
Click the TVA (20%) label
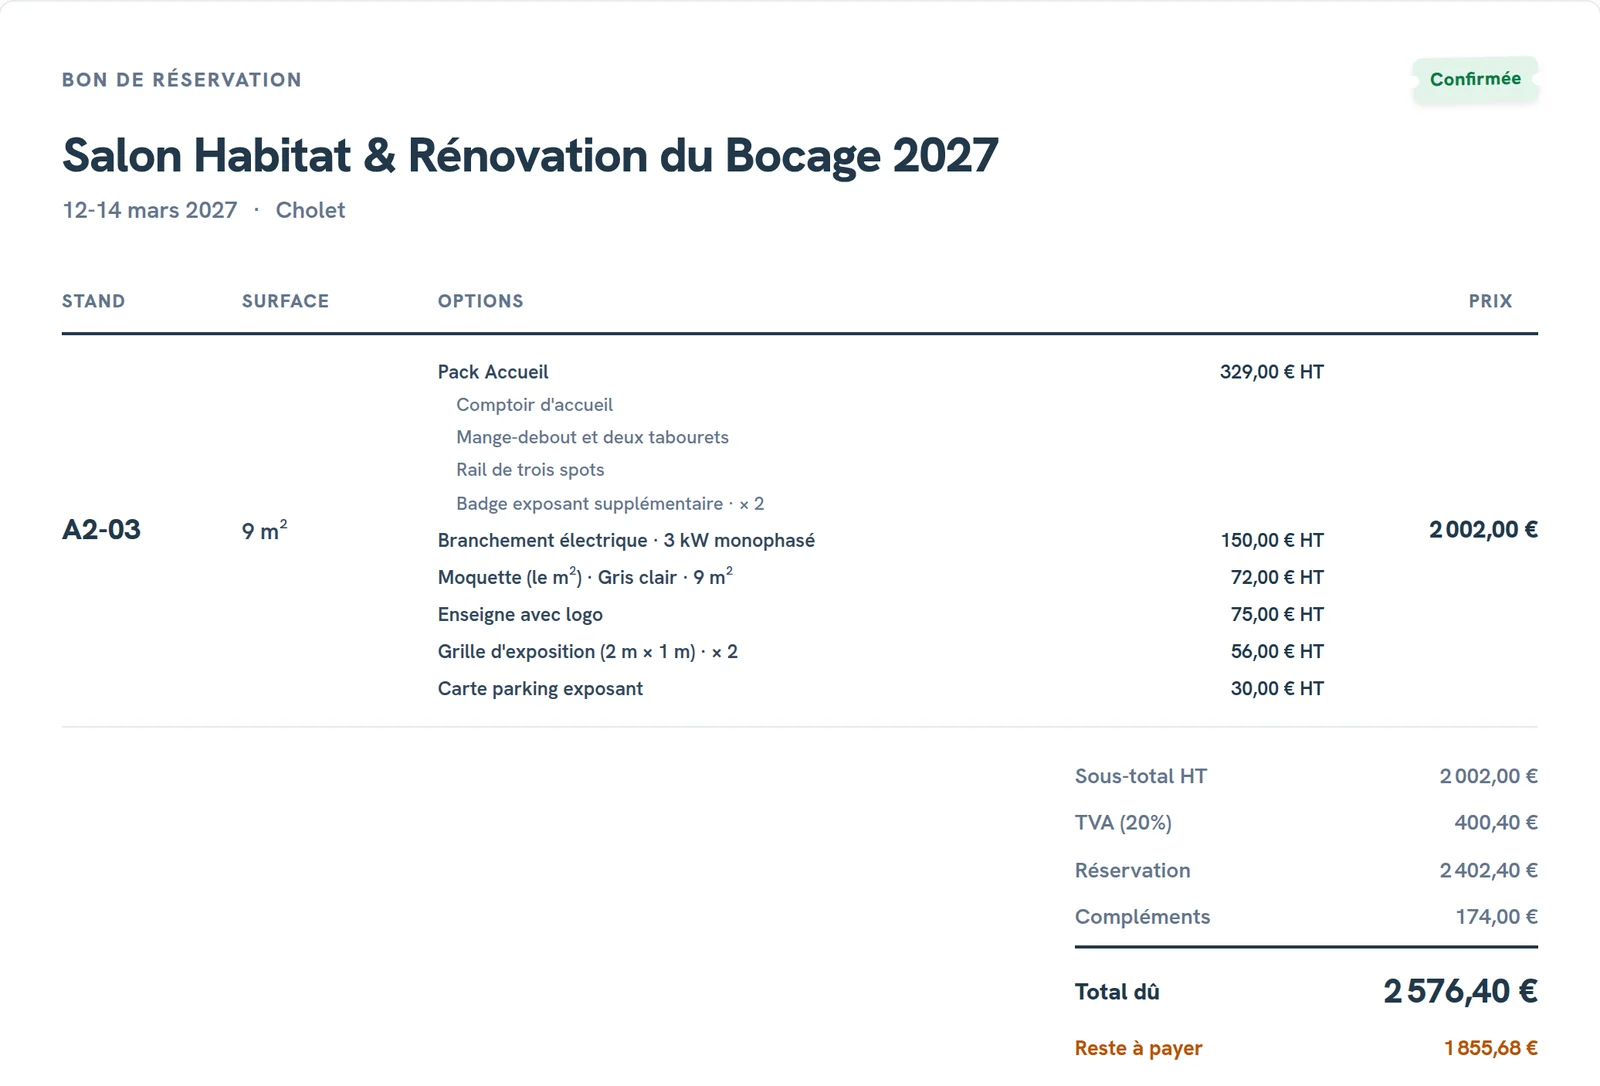pos(1123,823)
